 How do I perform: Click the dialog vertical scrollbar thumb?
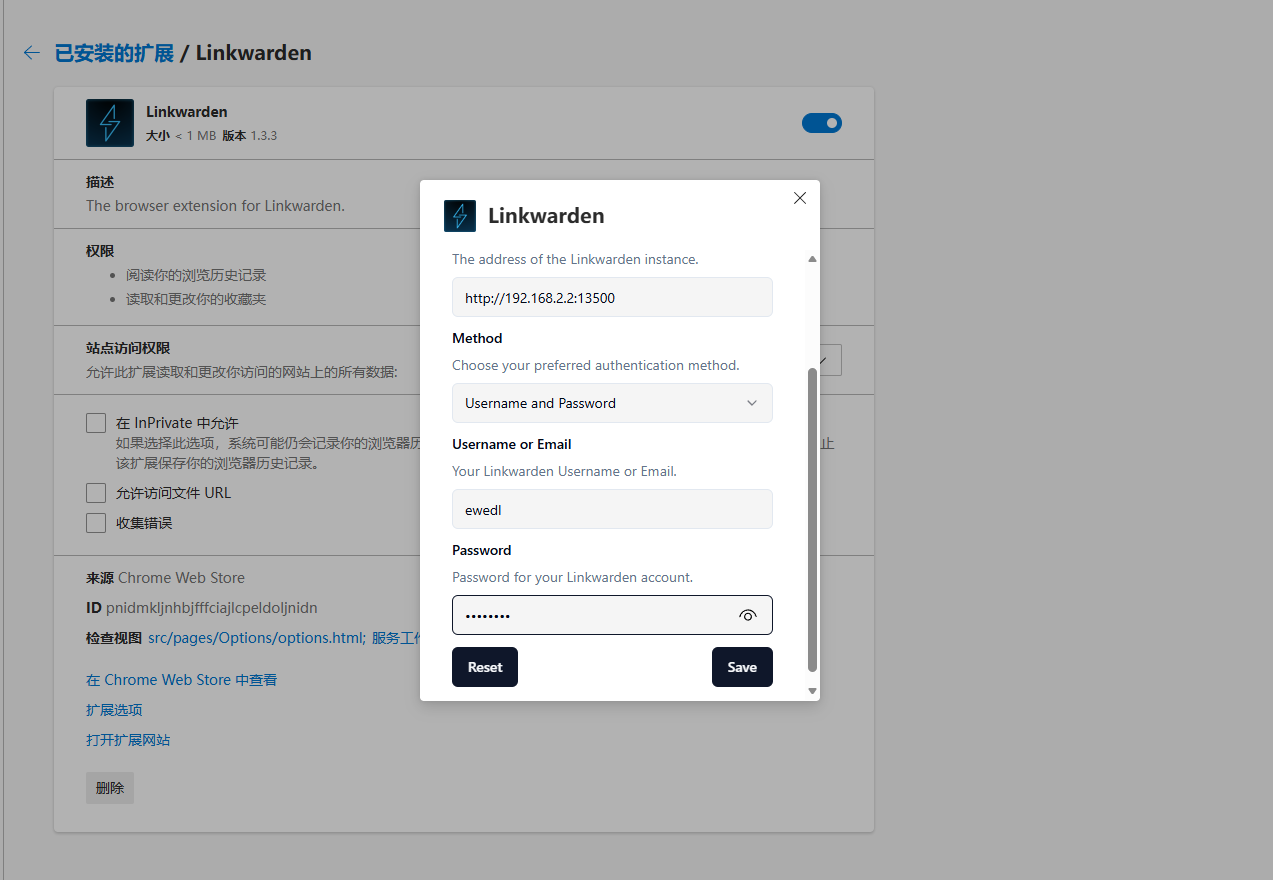(x=812, y=520)
